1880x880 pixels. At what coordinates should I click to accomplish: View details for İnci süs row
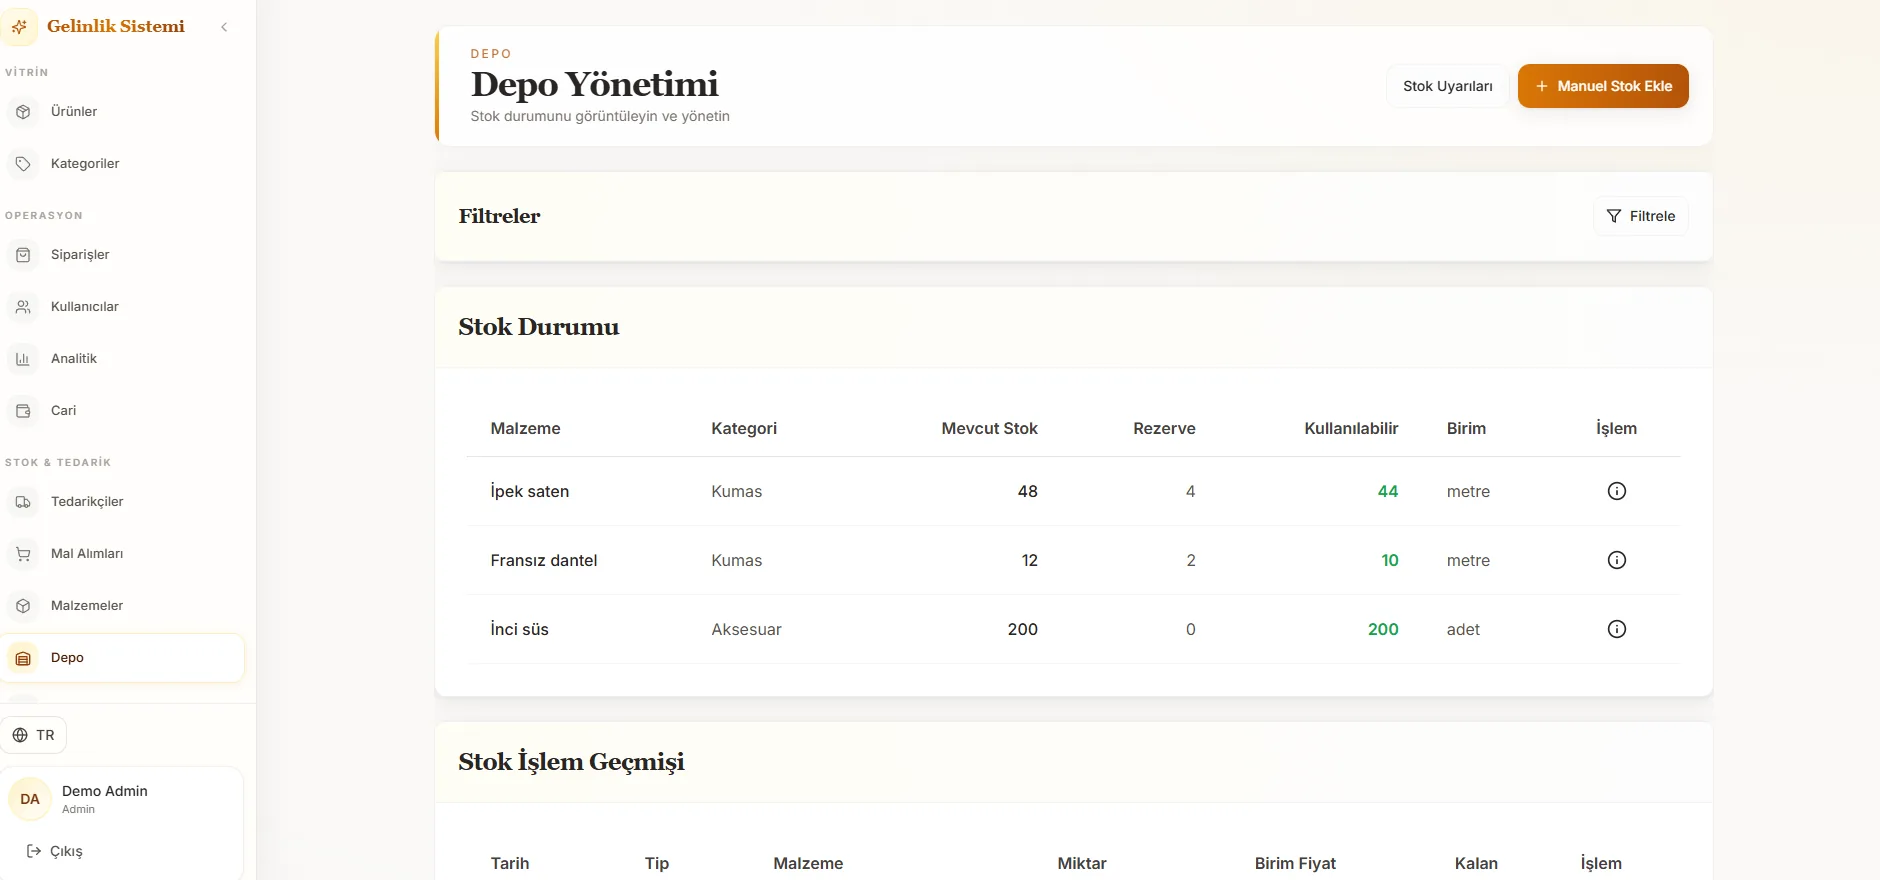point(1616,629)
